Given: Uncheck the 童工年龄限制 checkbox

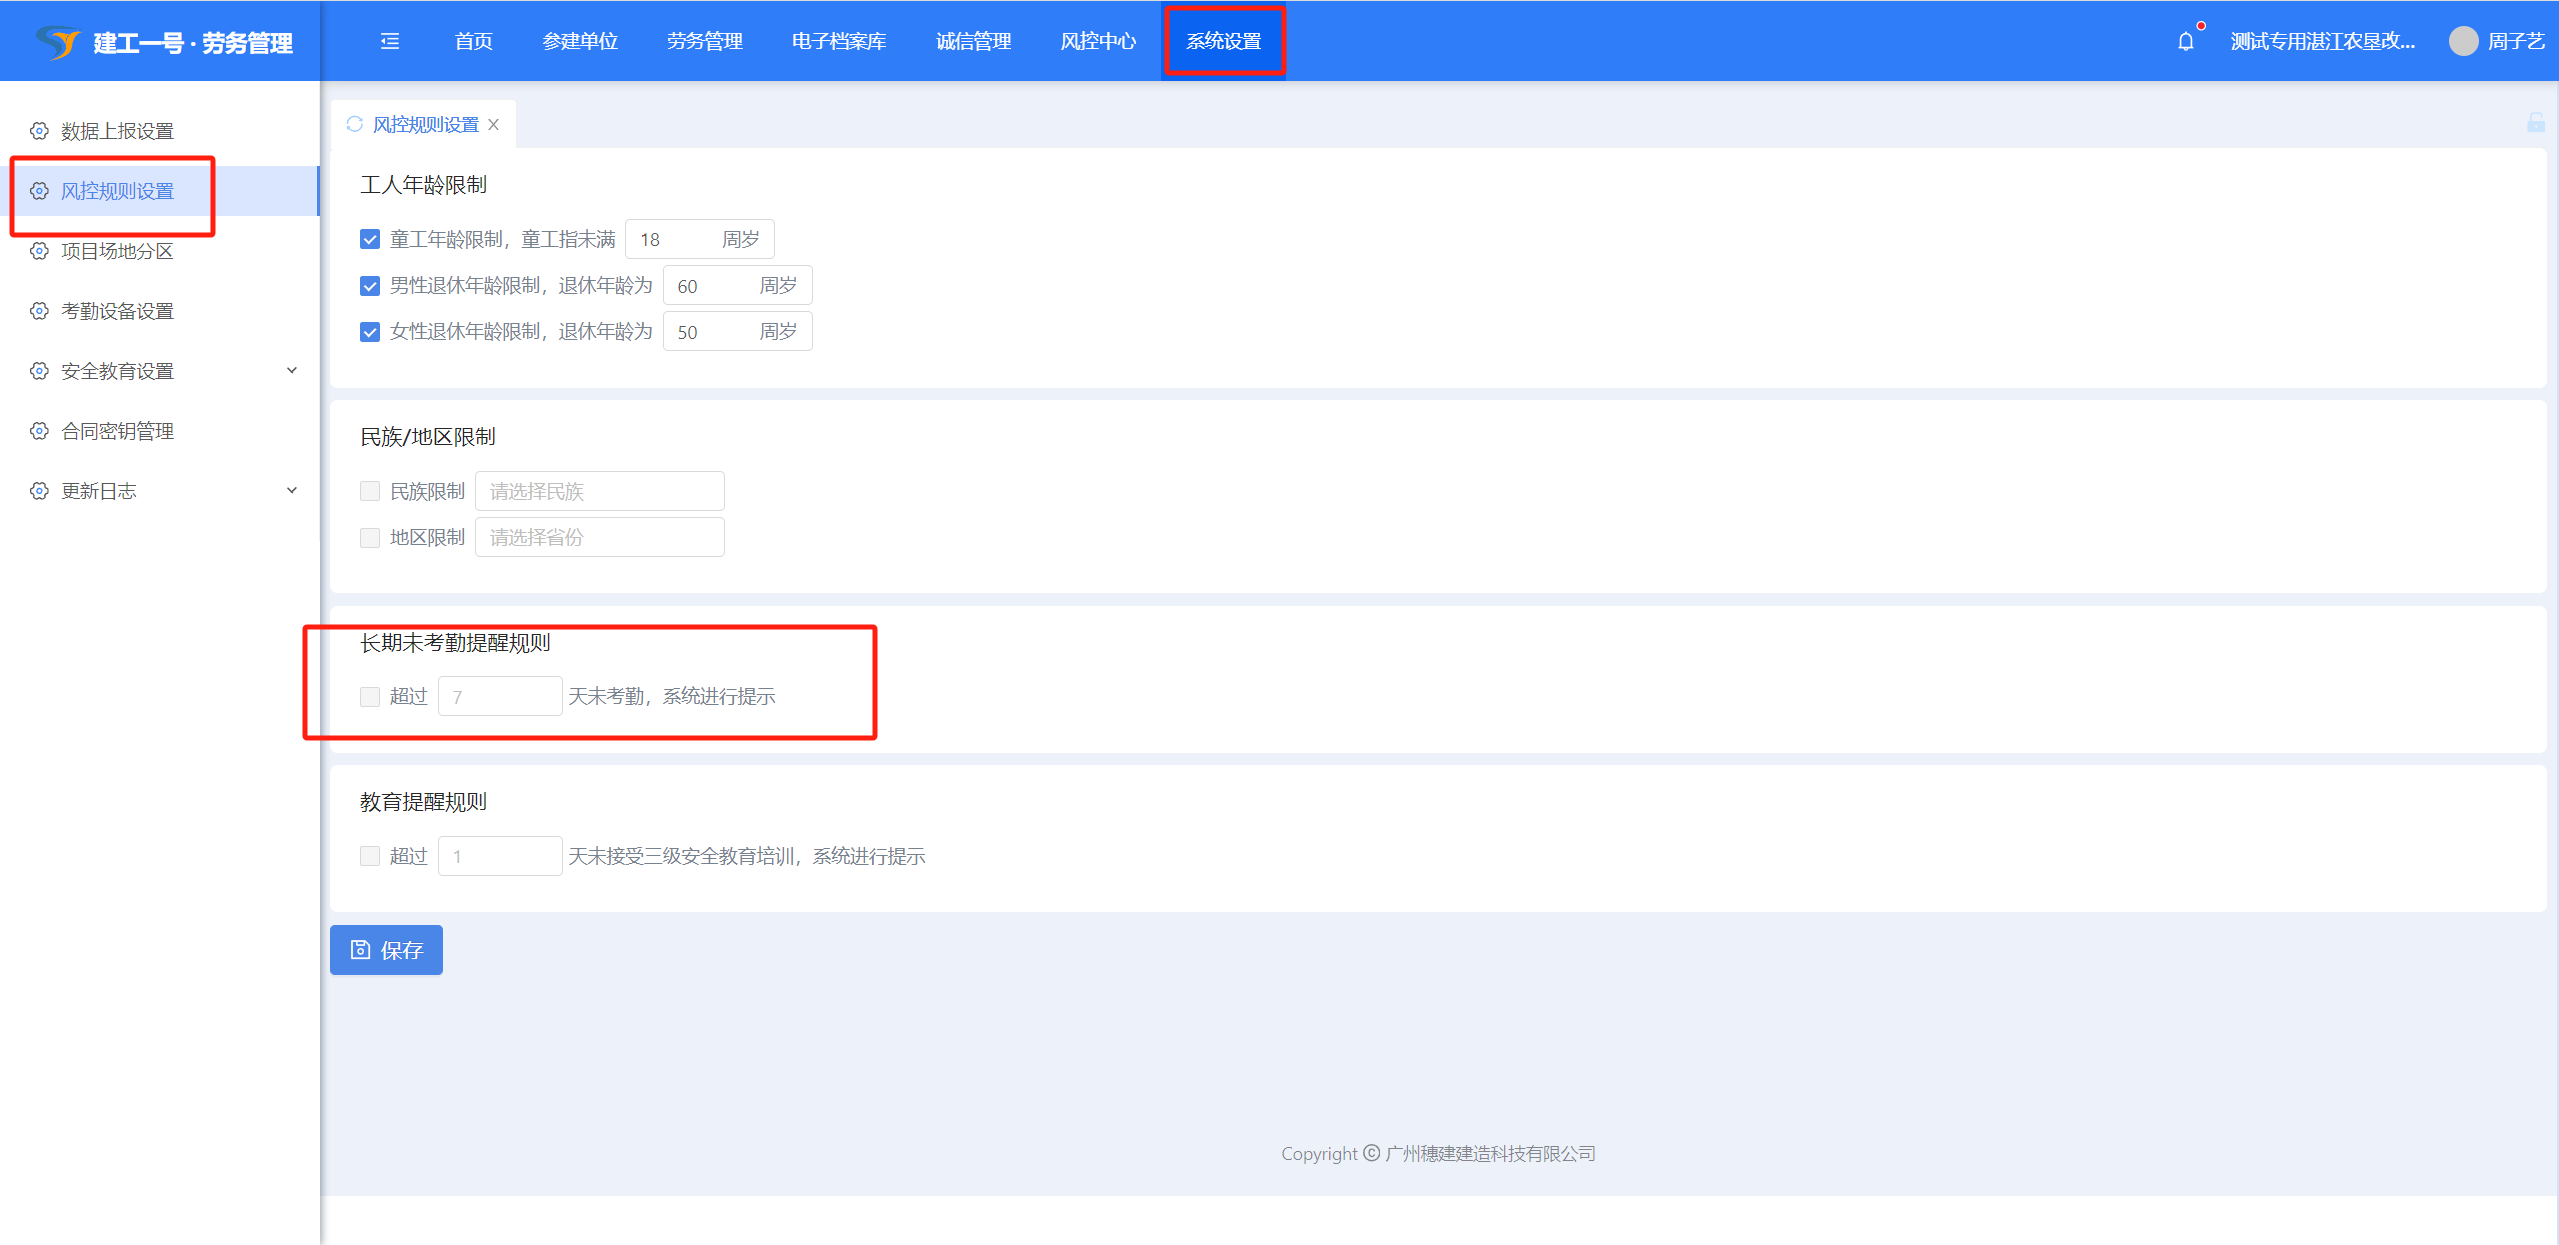Looking at the screenshot, I should 370,239.
